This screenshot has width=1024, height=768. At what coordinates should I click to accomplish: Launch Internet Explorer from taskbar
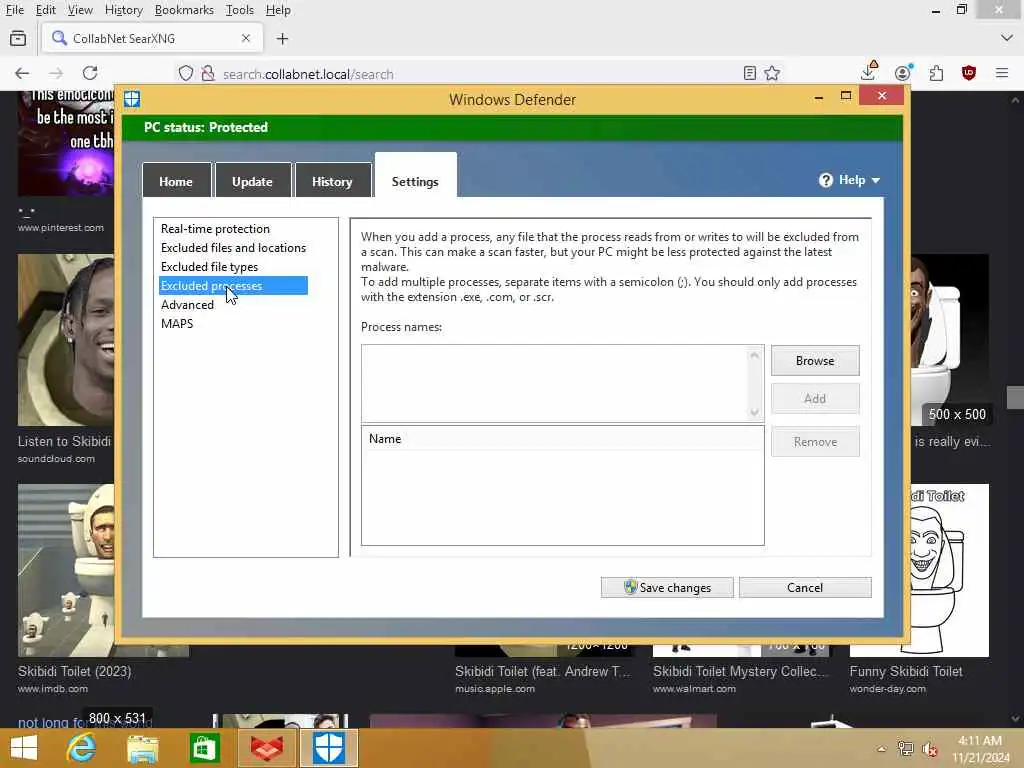(x=81, y=748)
